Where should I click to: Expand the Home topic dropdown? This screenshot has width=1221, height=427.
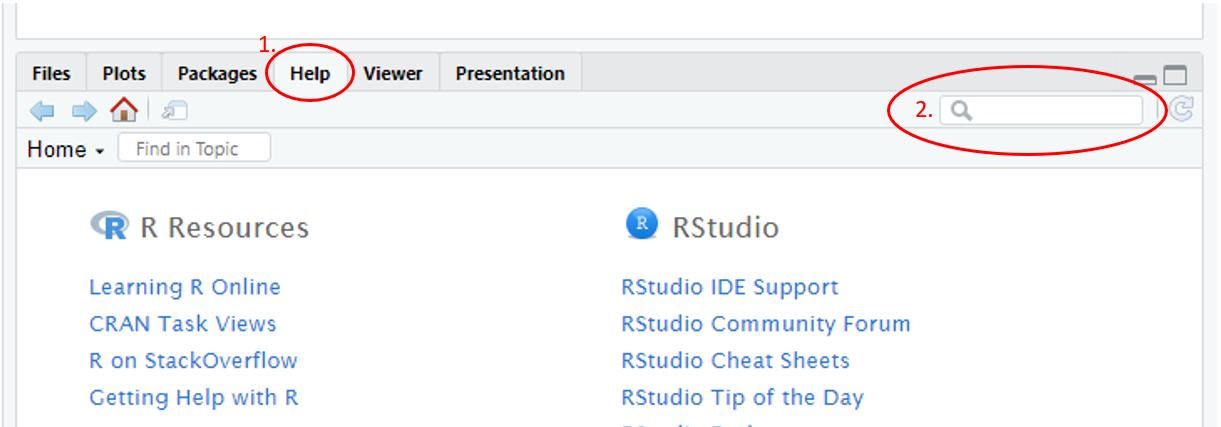[66, 149]
